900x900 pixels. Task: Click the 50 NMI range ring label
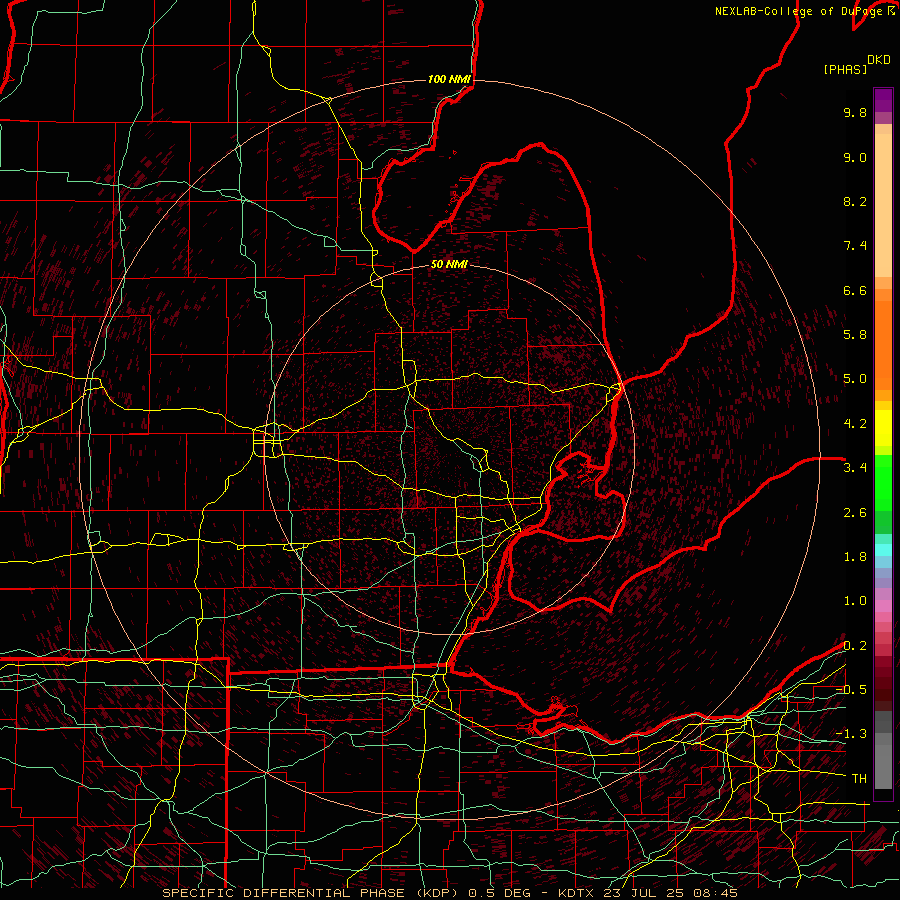pyautogui.click(x=449, y=264)
